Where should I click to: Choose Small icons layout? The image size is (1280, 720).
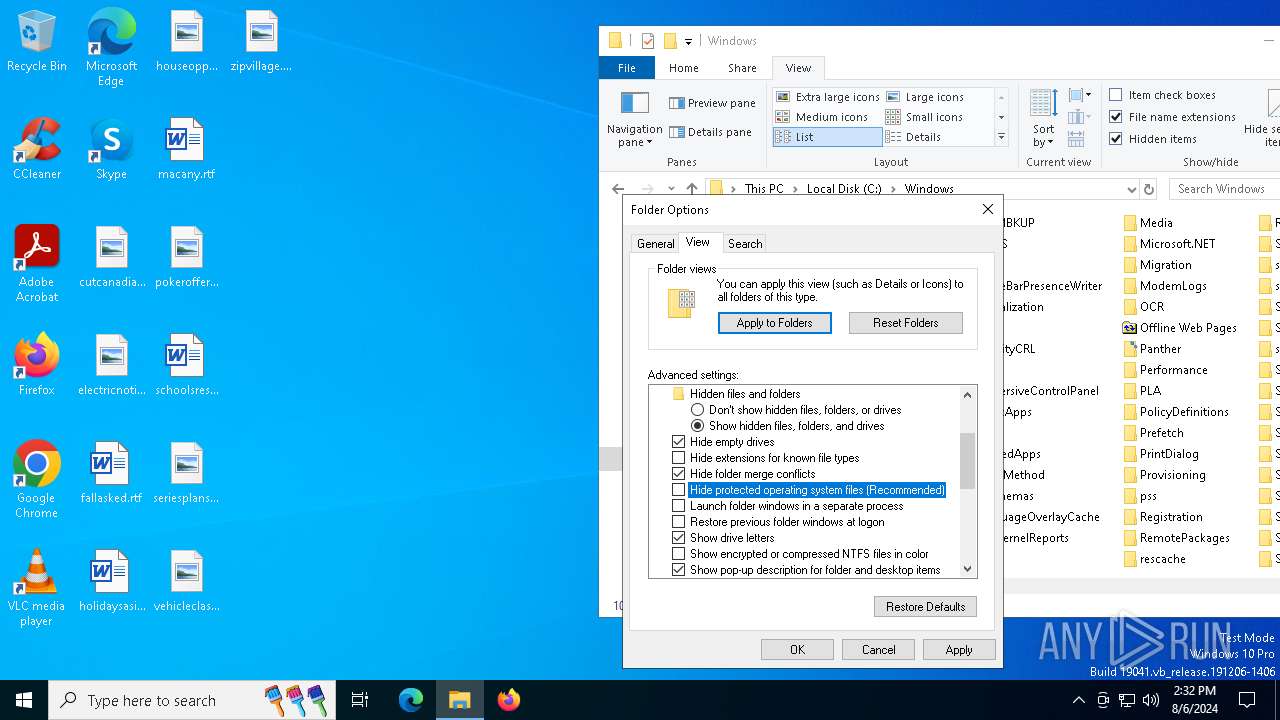pyautogui.click(x=925, y=117)
